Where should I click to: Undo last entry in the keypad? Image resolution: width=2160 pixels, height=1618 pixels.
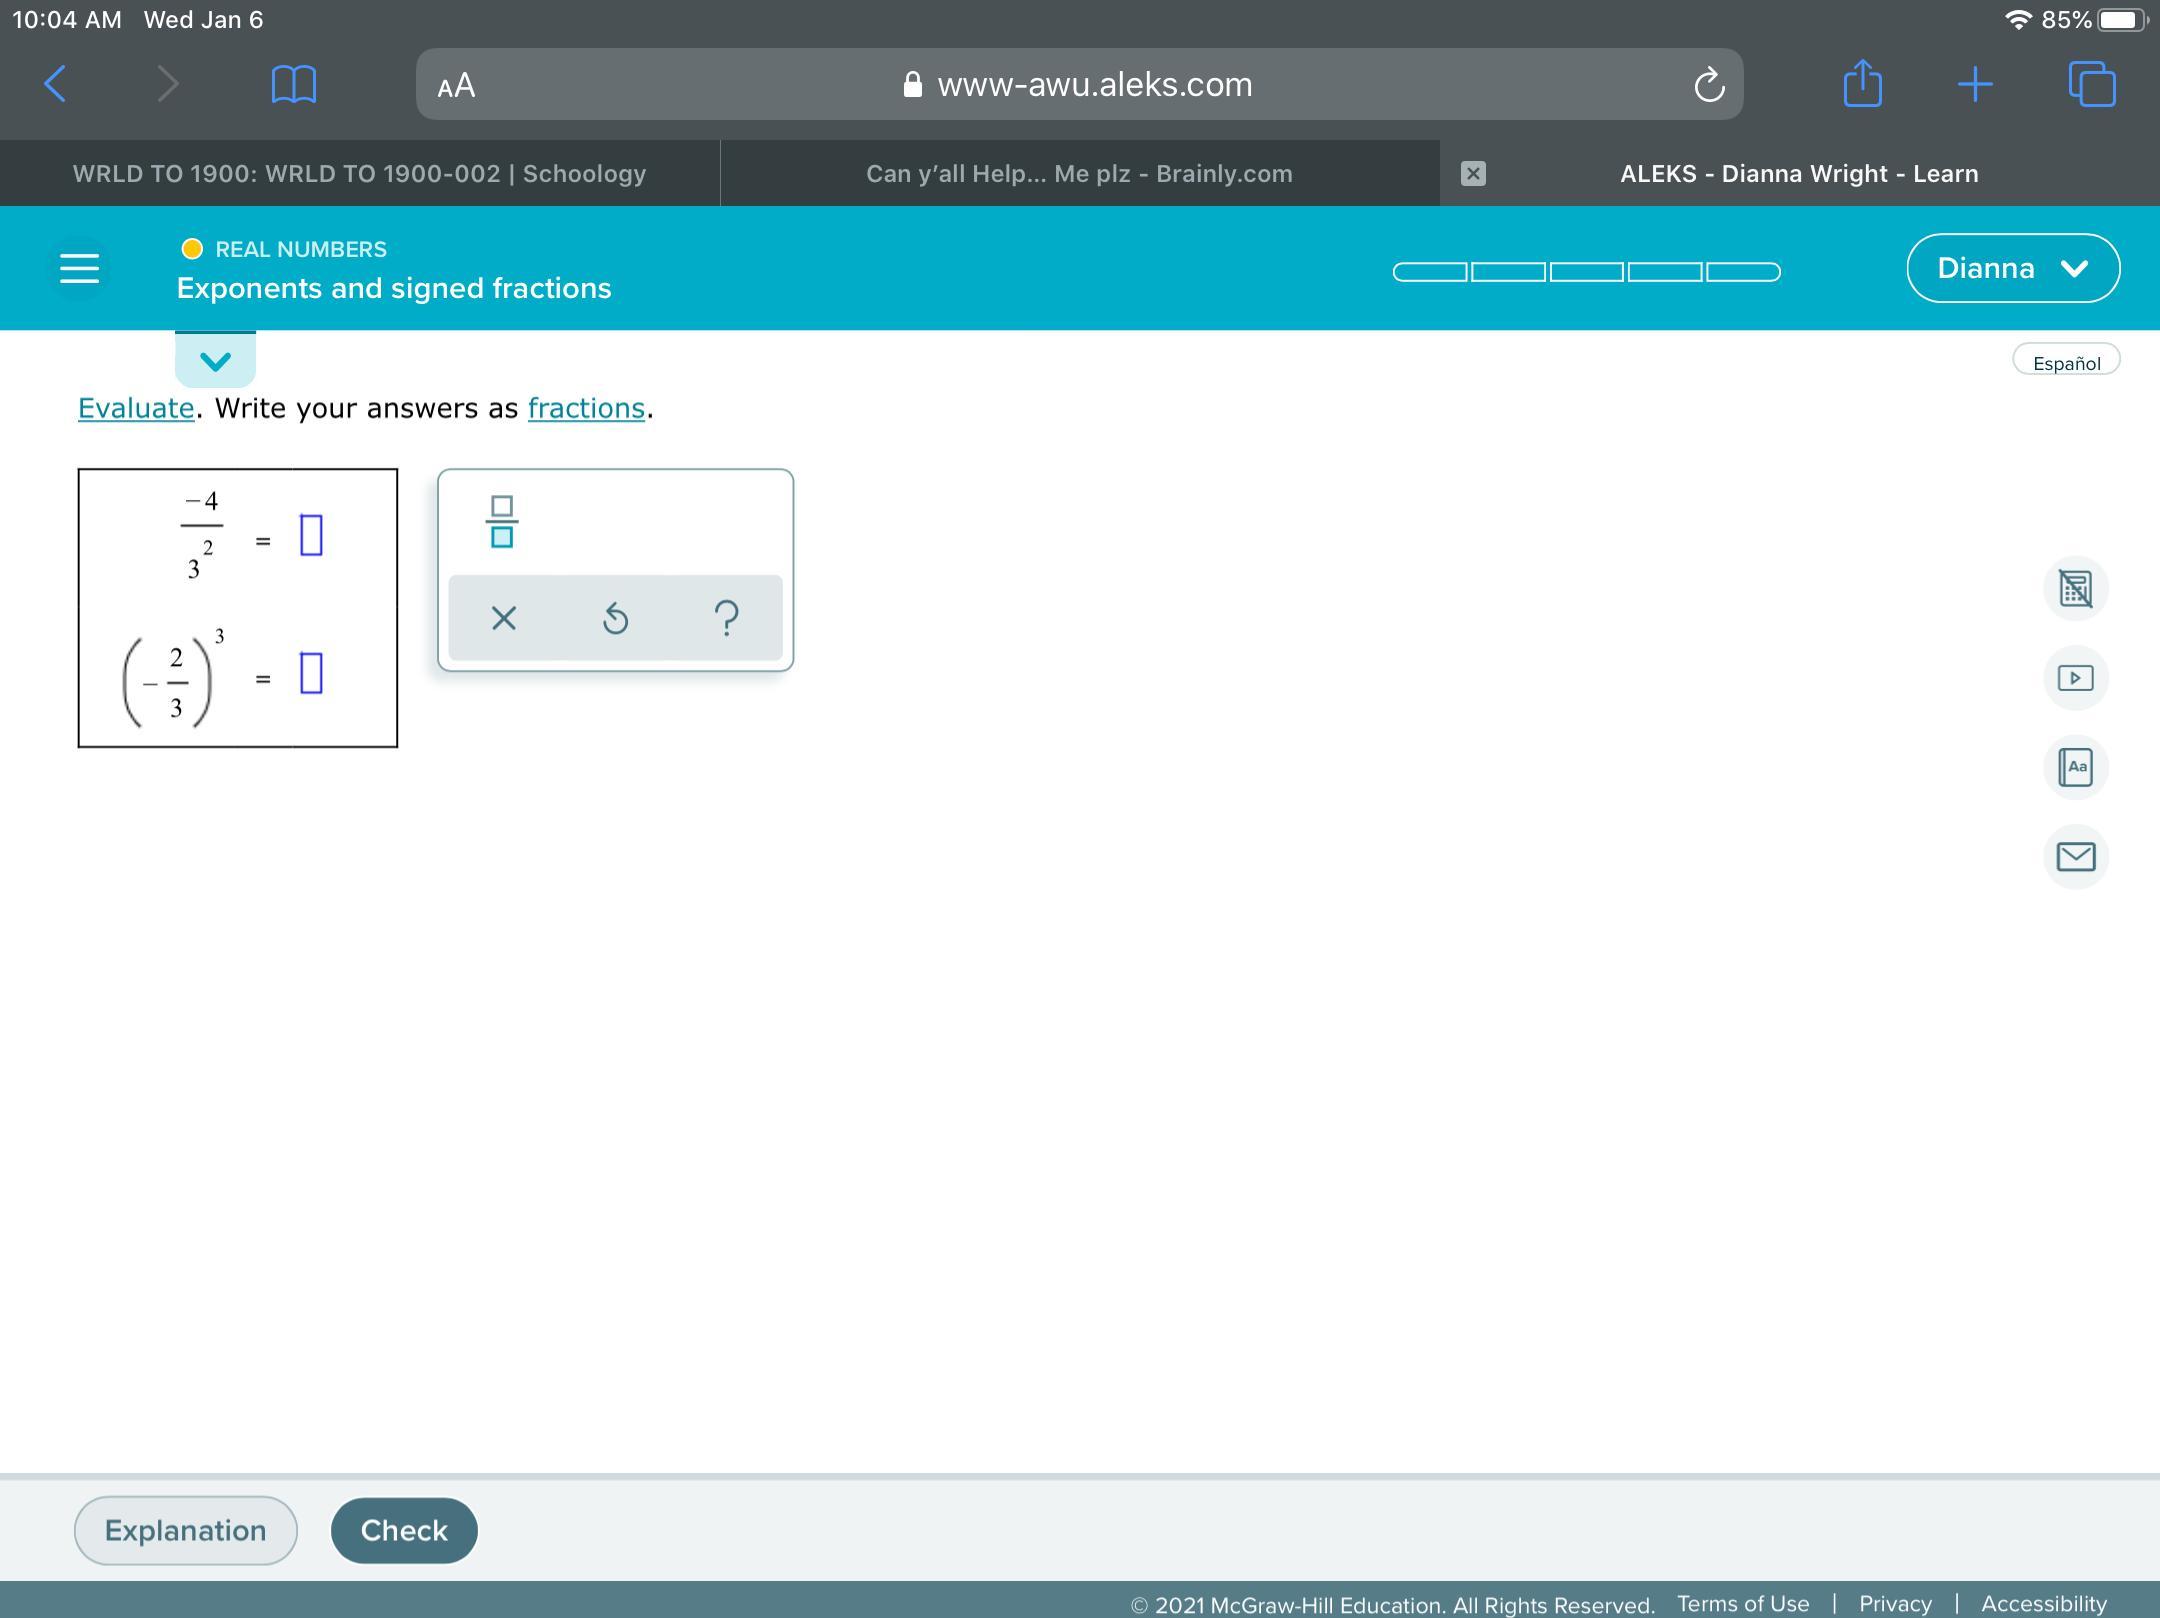pos(615,618)
